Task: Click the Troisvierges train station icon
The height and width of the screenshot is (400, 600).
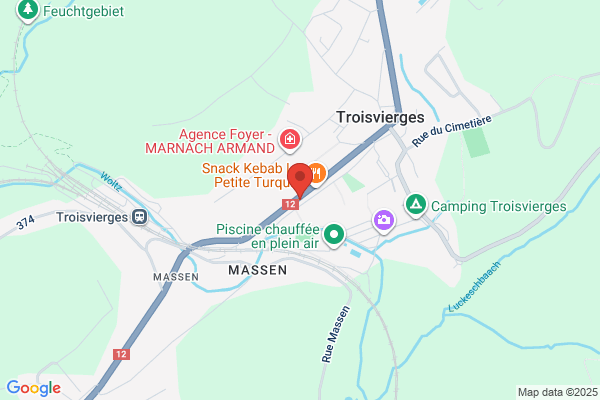Action: click(140, 217)
